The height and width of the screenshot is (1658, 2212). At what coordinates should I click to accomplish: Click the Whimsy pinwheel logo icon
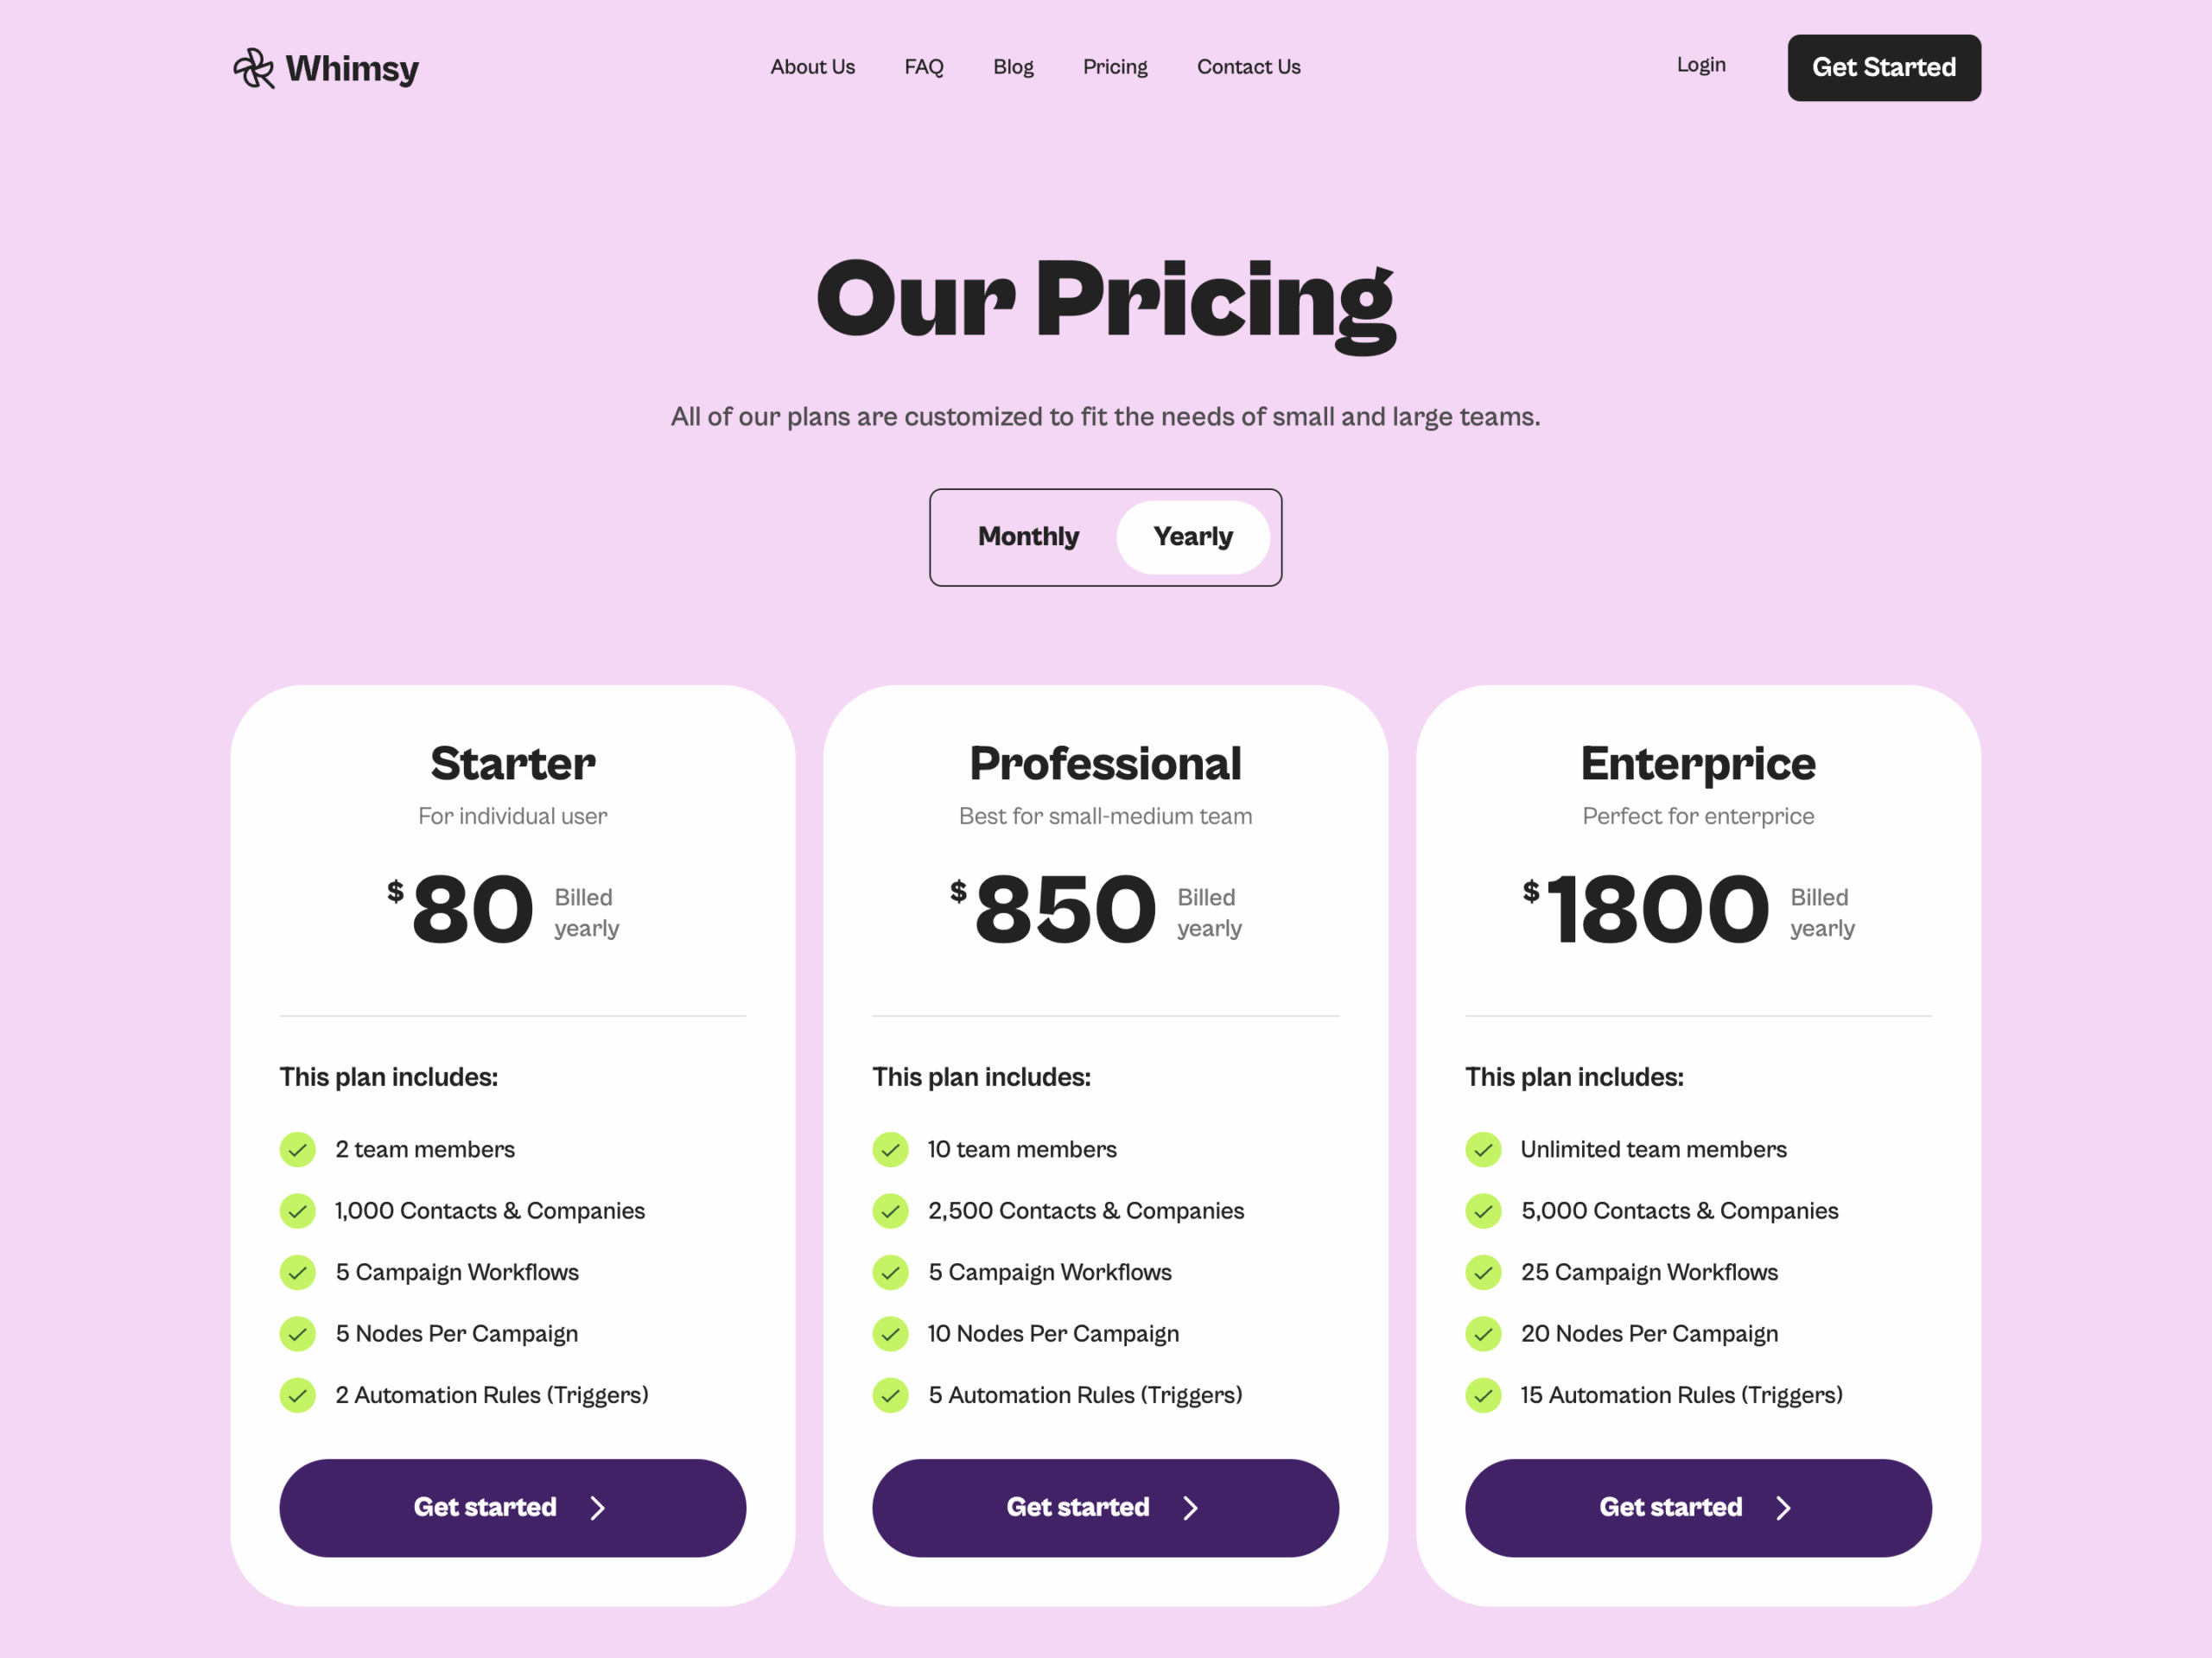point(254,68)
